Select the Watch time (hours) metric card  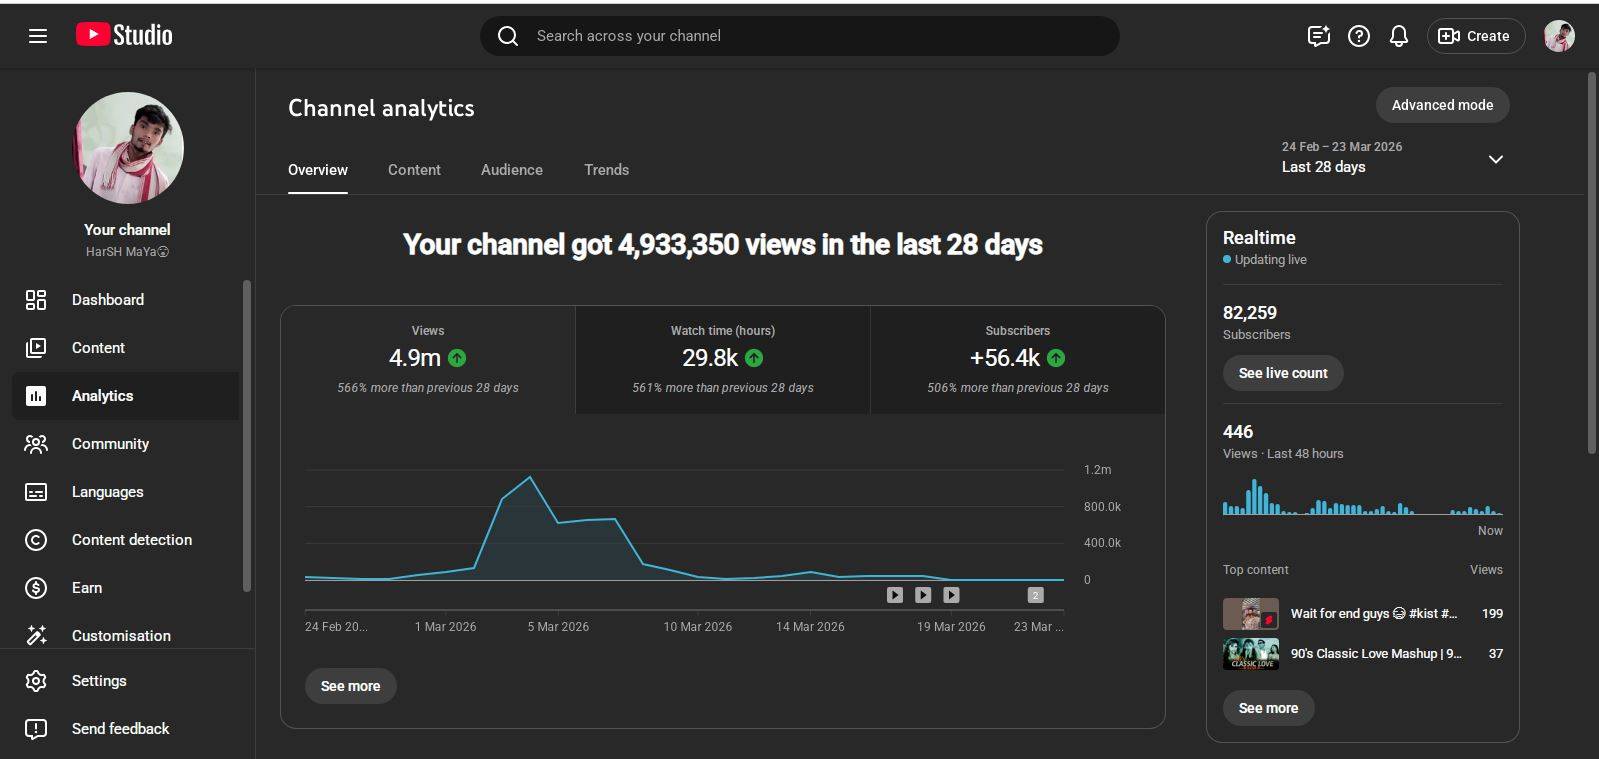(722, 359)
